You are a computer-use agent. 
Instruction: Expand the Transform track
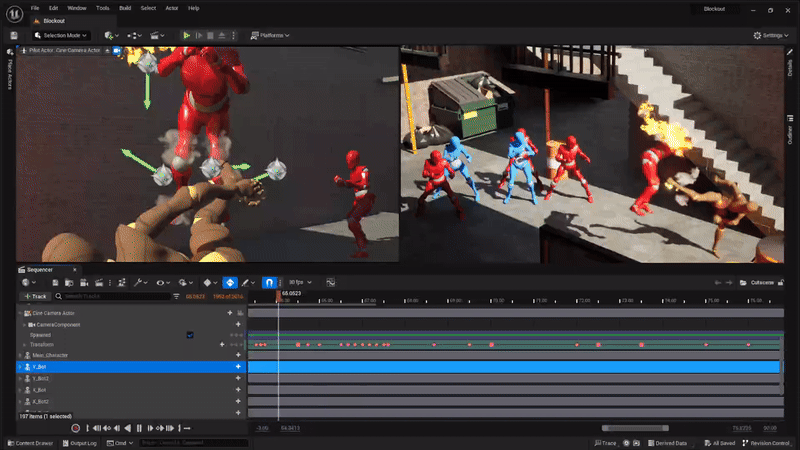pos(25,344)
